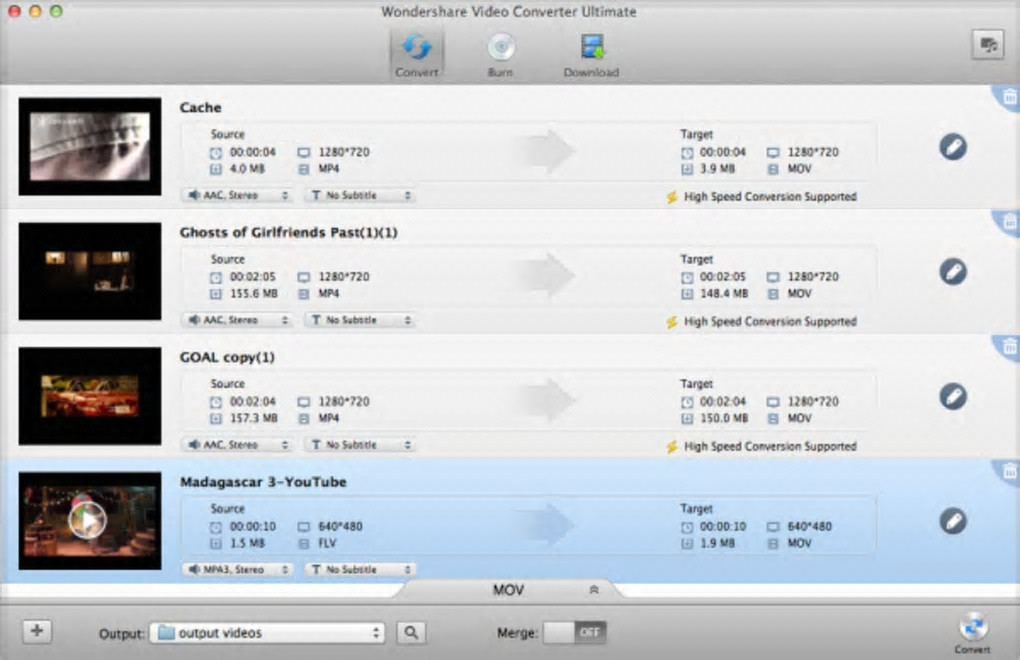Remove the GOAL copy(1) item
This screenshot has width=1020, height=660.
1009,347
